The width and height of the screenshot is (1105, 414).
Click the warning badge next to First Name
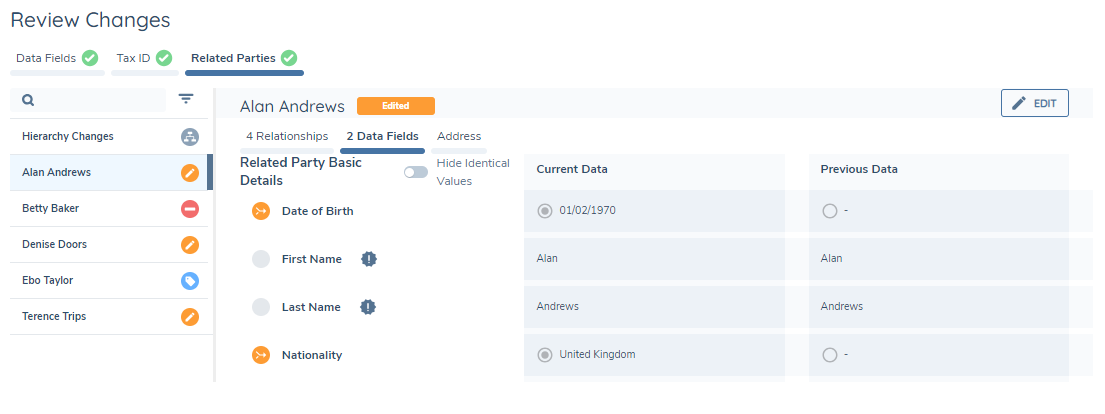[368, 259]
